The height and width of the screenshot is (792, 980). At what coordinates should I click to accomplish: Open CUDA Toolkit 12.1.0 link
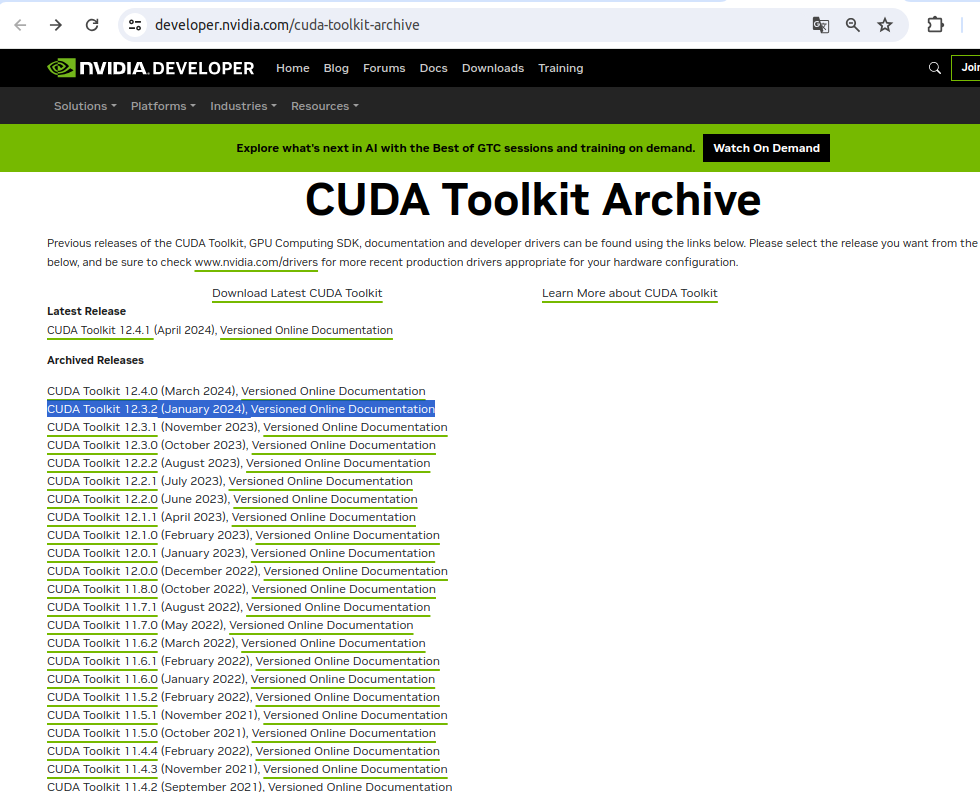(102, 535)
